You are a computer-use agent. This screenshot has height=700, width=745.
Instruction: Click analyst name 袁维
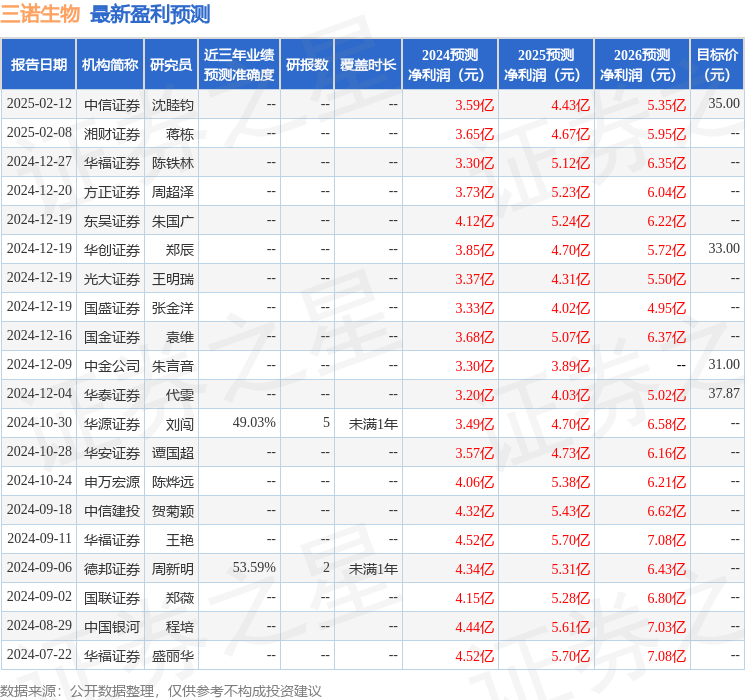click(180, 336)
